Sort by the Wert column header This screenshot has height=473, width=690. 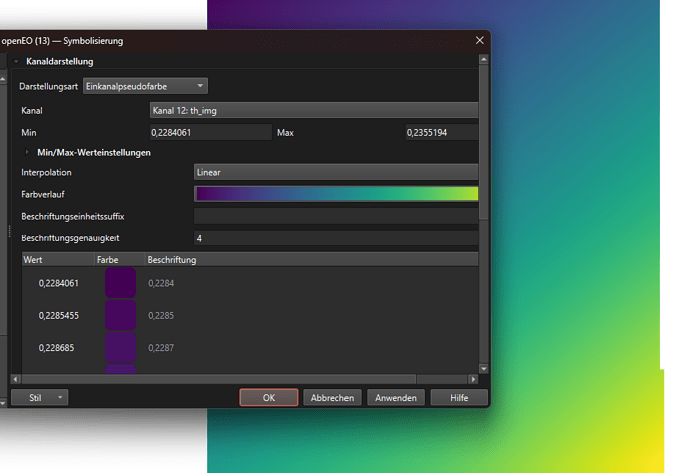(x=56, y=260)
